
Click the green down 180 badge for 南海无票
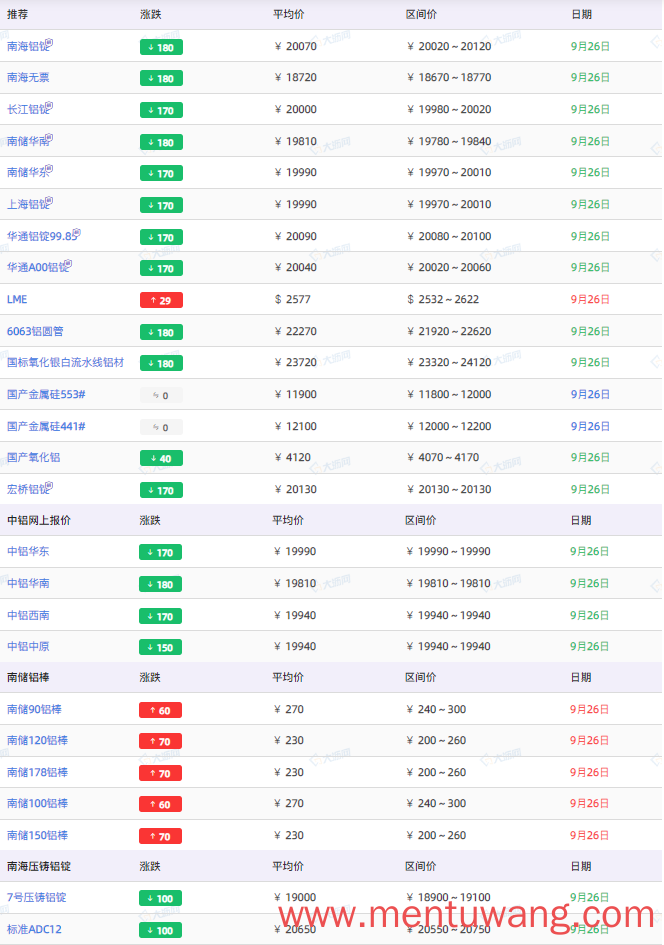click(161, 78)
